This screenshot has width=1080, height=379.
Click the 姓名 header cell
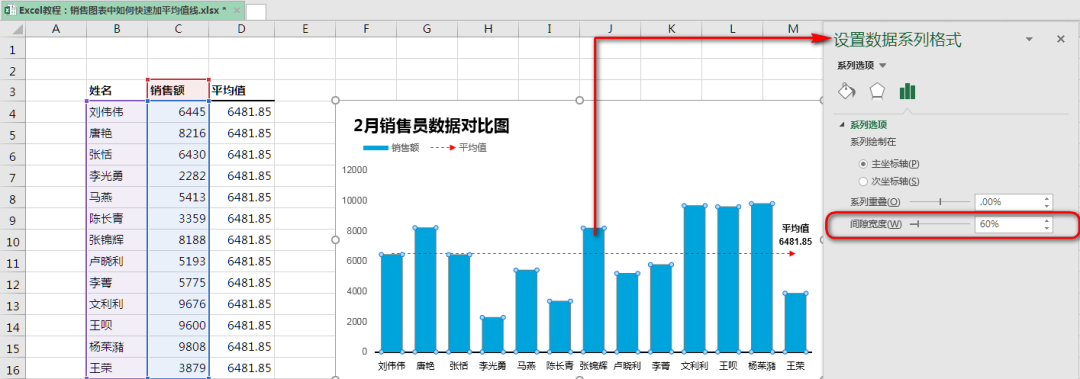coord(116,91)
